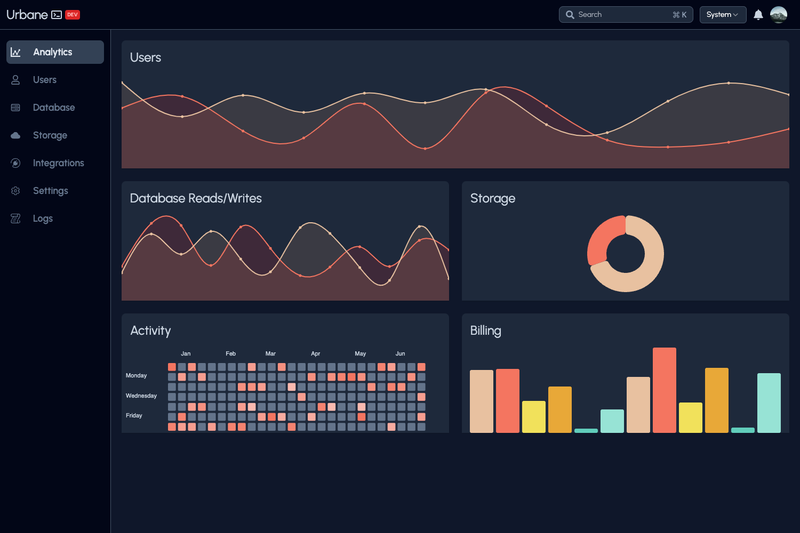Click the Storage card heading
Image resolution: width=800 pixels, height=533 pixels.
[x=492, y=198]
